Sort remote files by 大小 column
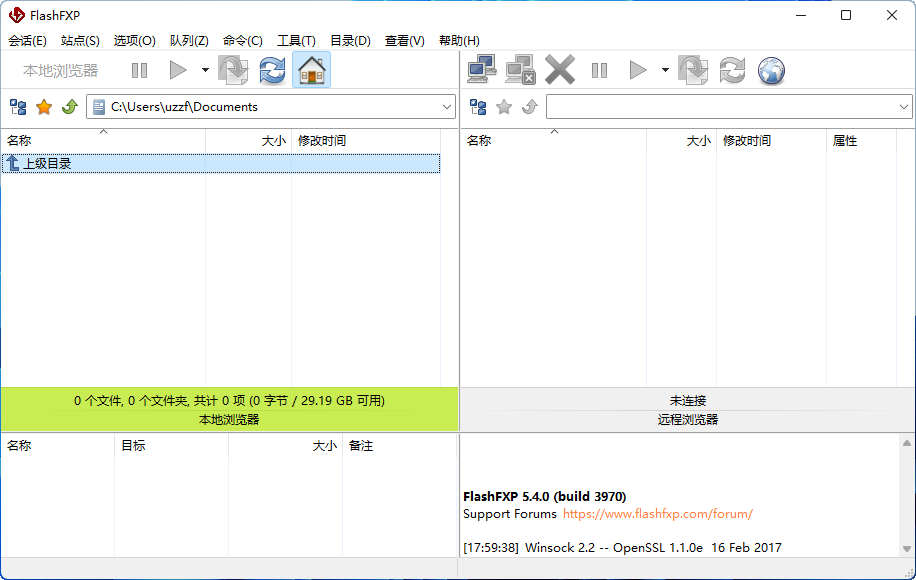Viewport: 916px width, 580px height. click(x=681, y=141)
